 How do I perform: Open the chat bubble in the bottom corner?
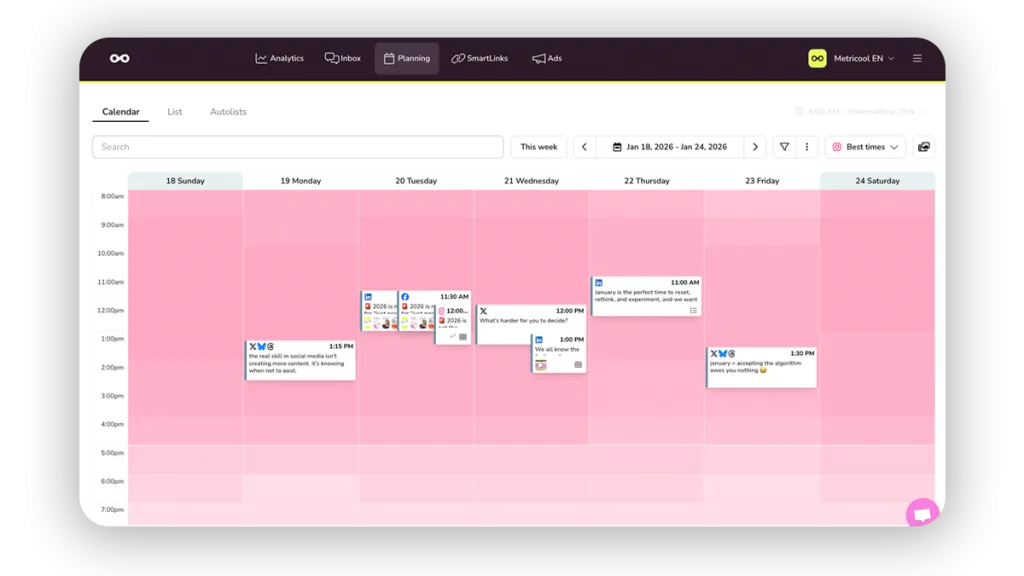pos(923,513)
